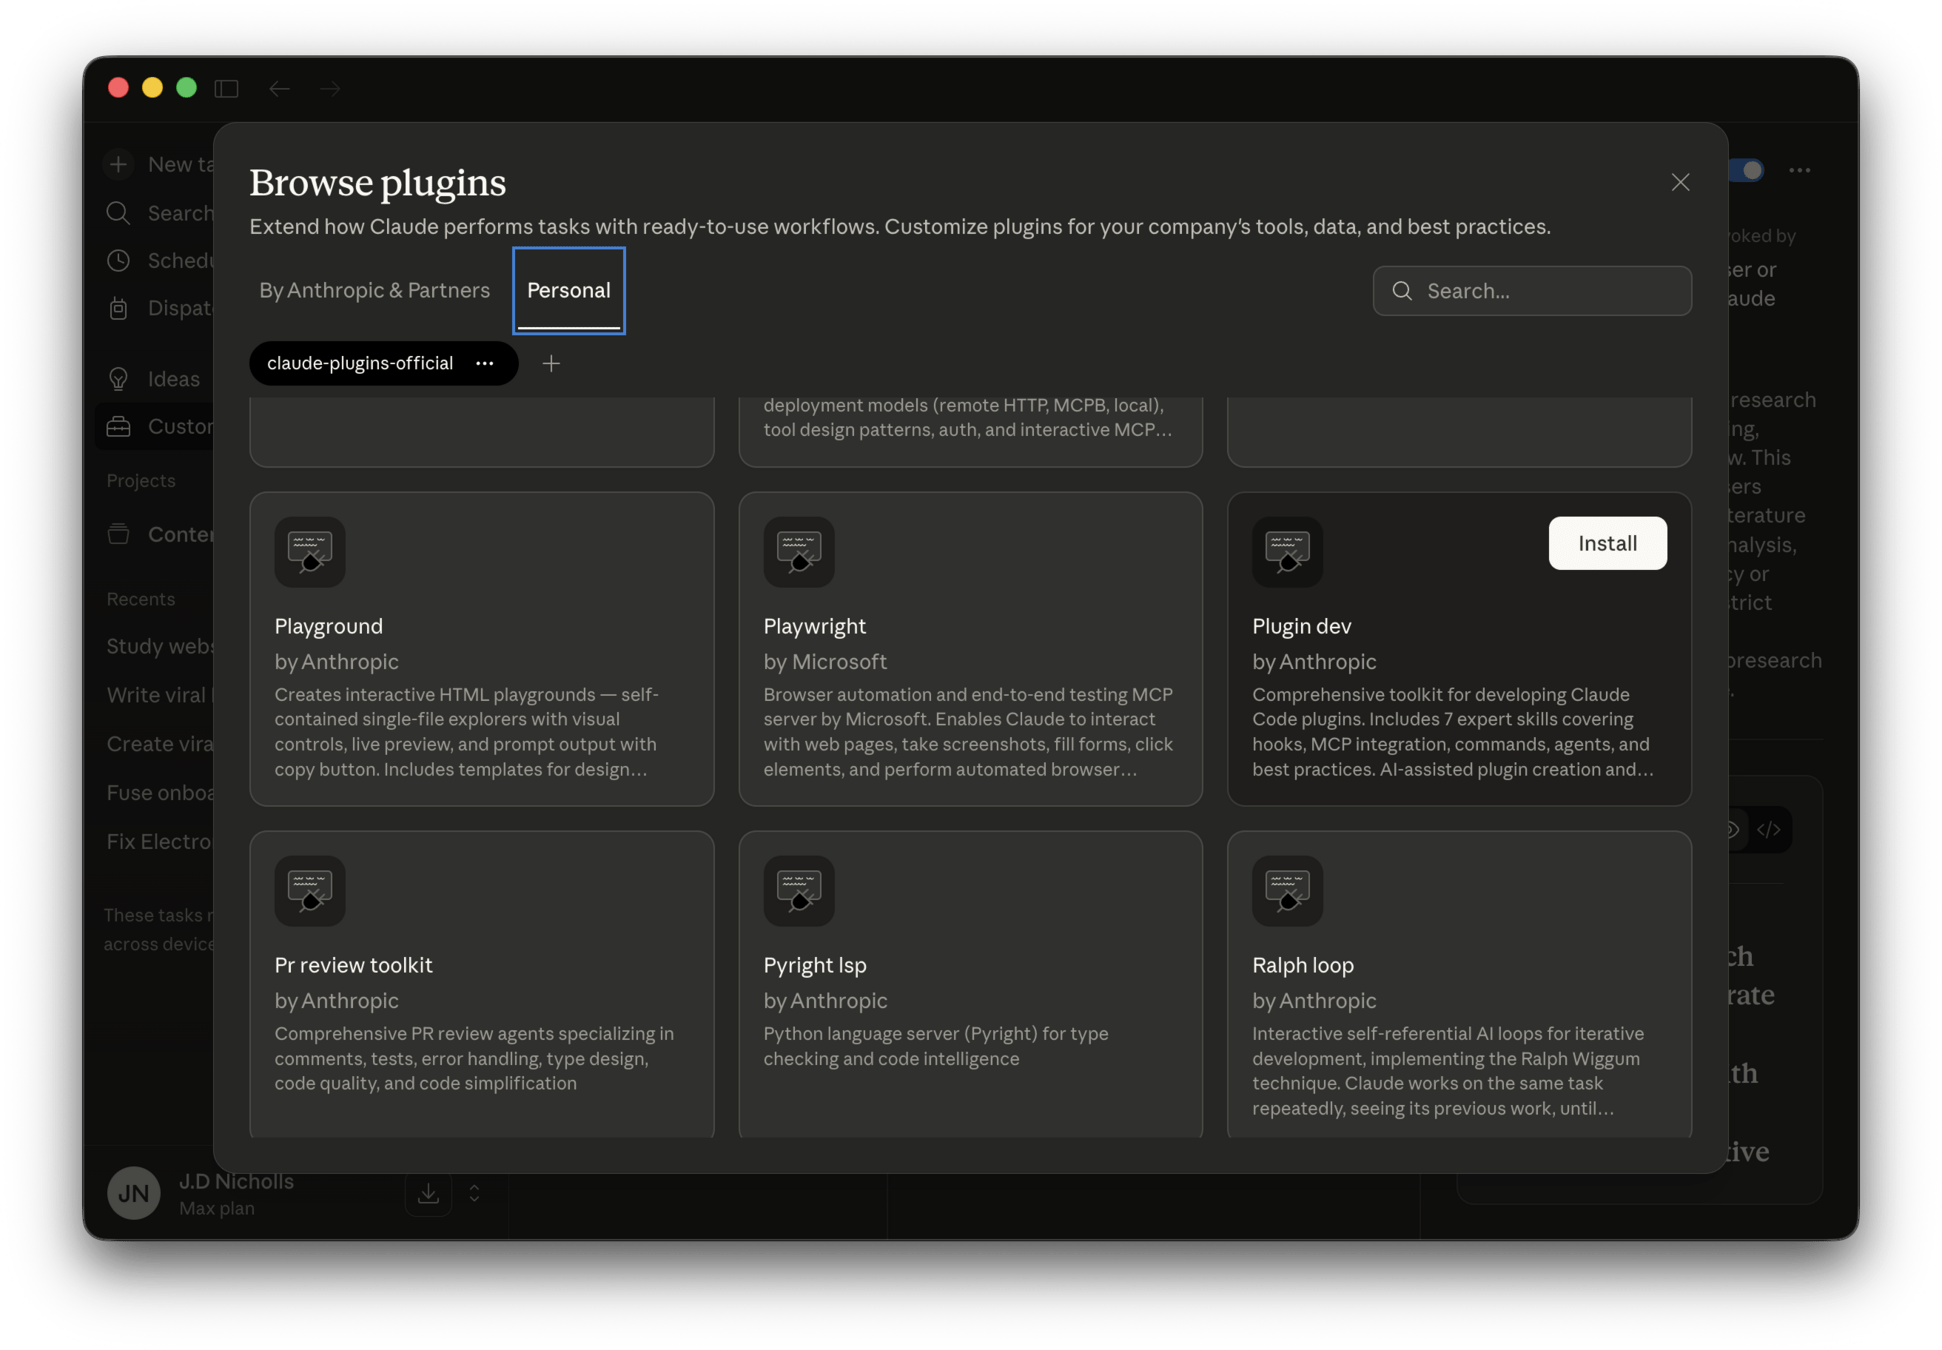Viewport: 1942px width, 1350px height.
Task: Click the forward navigation arrow
Action: [330, 89]
